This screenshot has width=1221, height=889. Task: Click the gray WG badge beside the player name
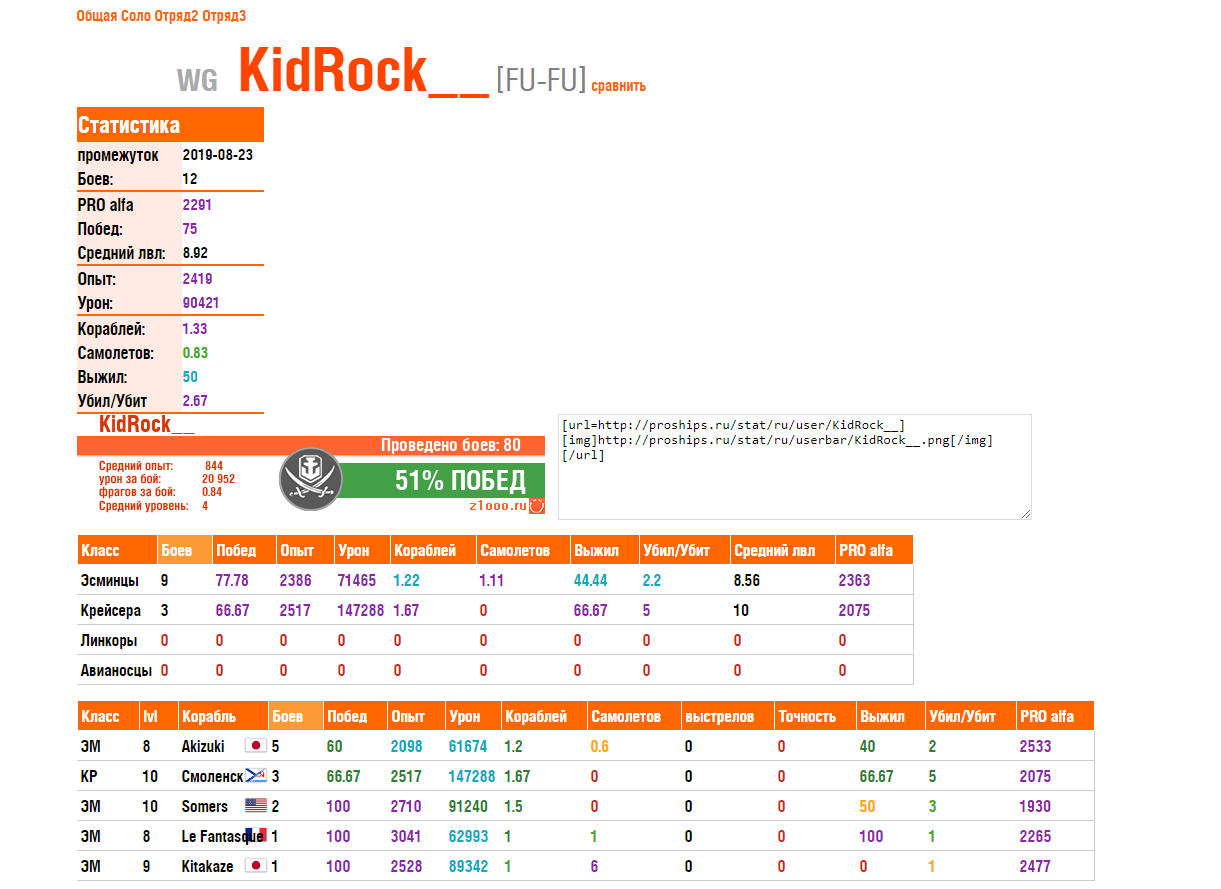tap(197, 81)
